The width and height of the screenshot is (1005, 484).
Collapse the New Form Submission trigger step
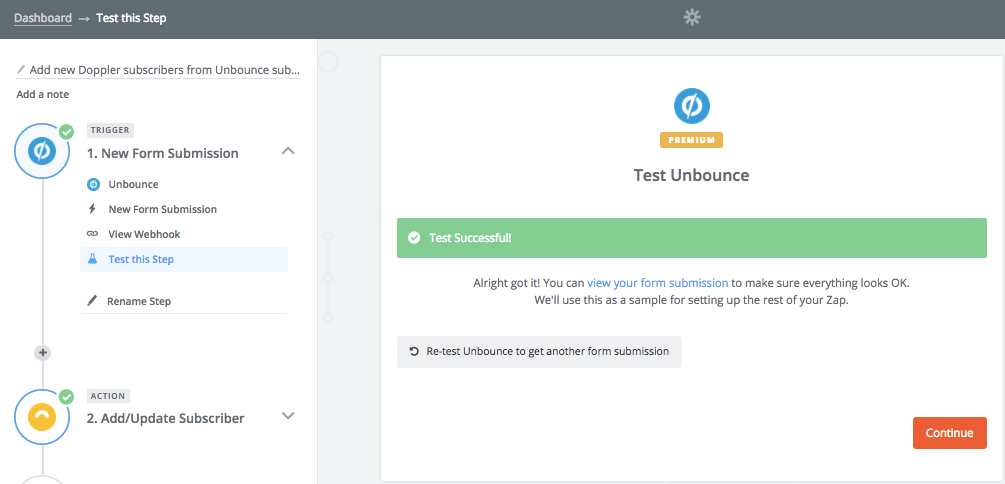click(x=288, y=151)
